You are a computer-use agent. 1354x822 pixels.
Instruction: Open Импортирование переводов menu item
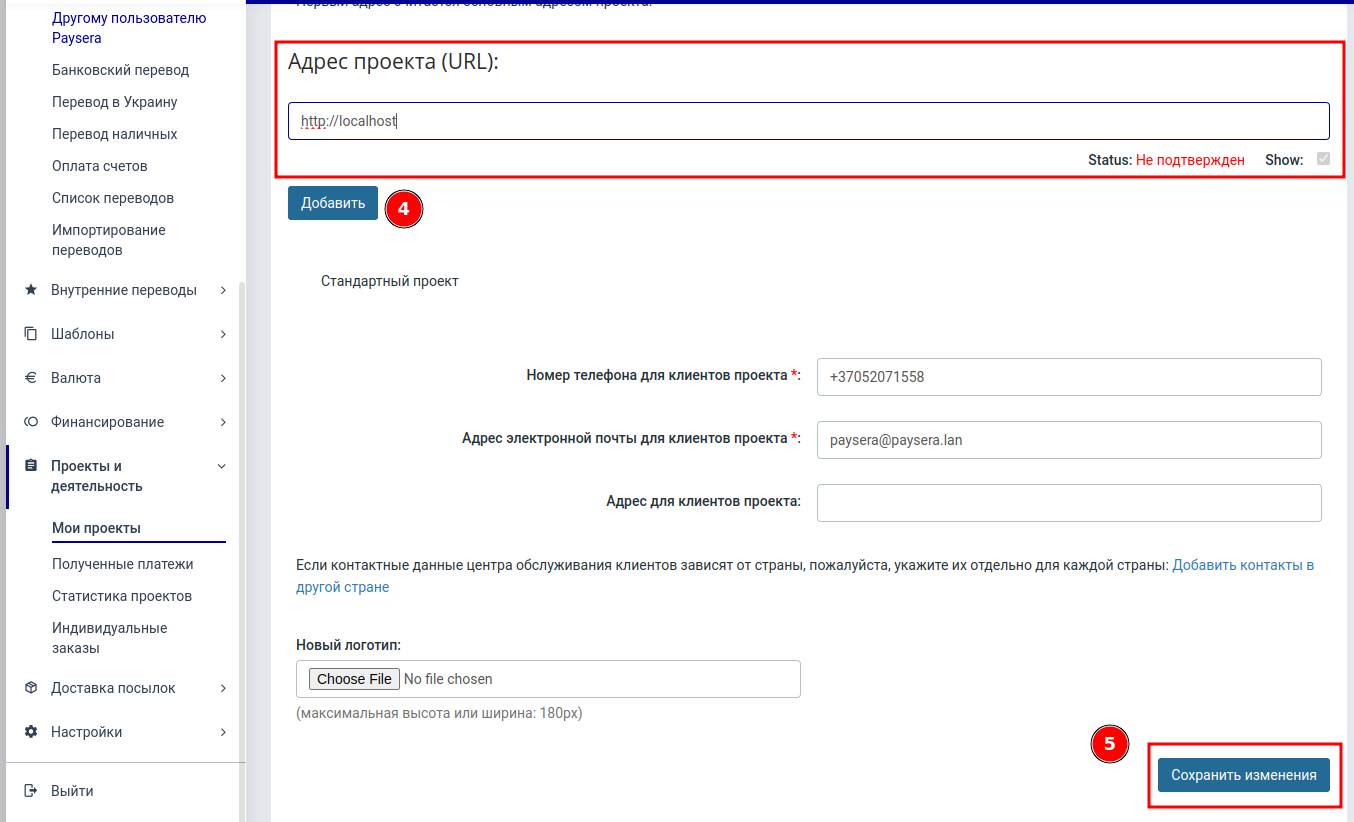(x=109, y=240)
